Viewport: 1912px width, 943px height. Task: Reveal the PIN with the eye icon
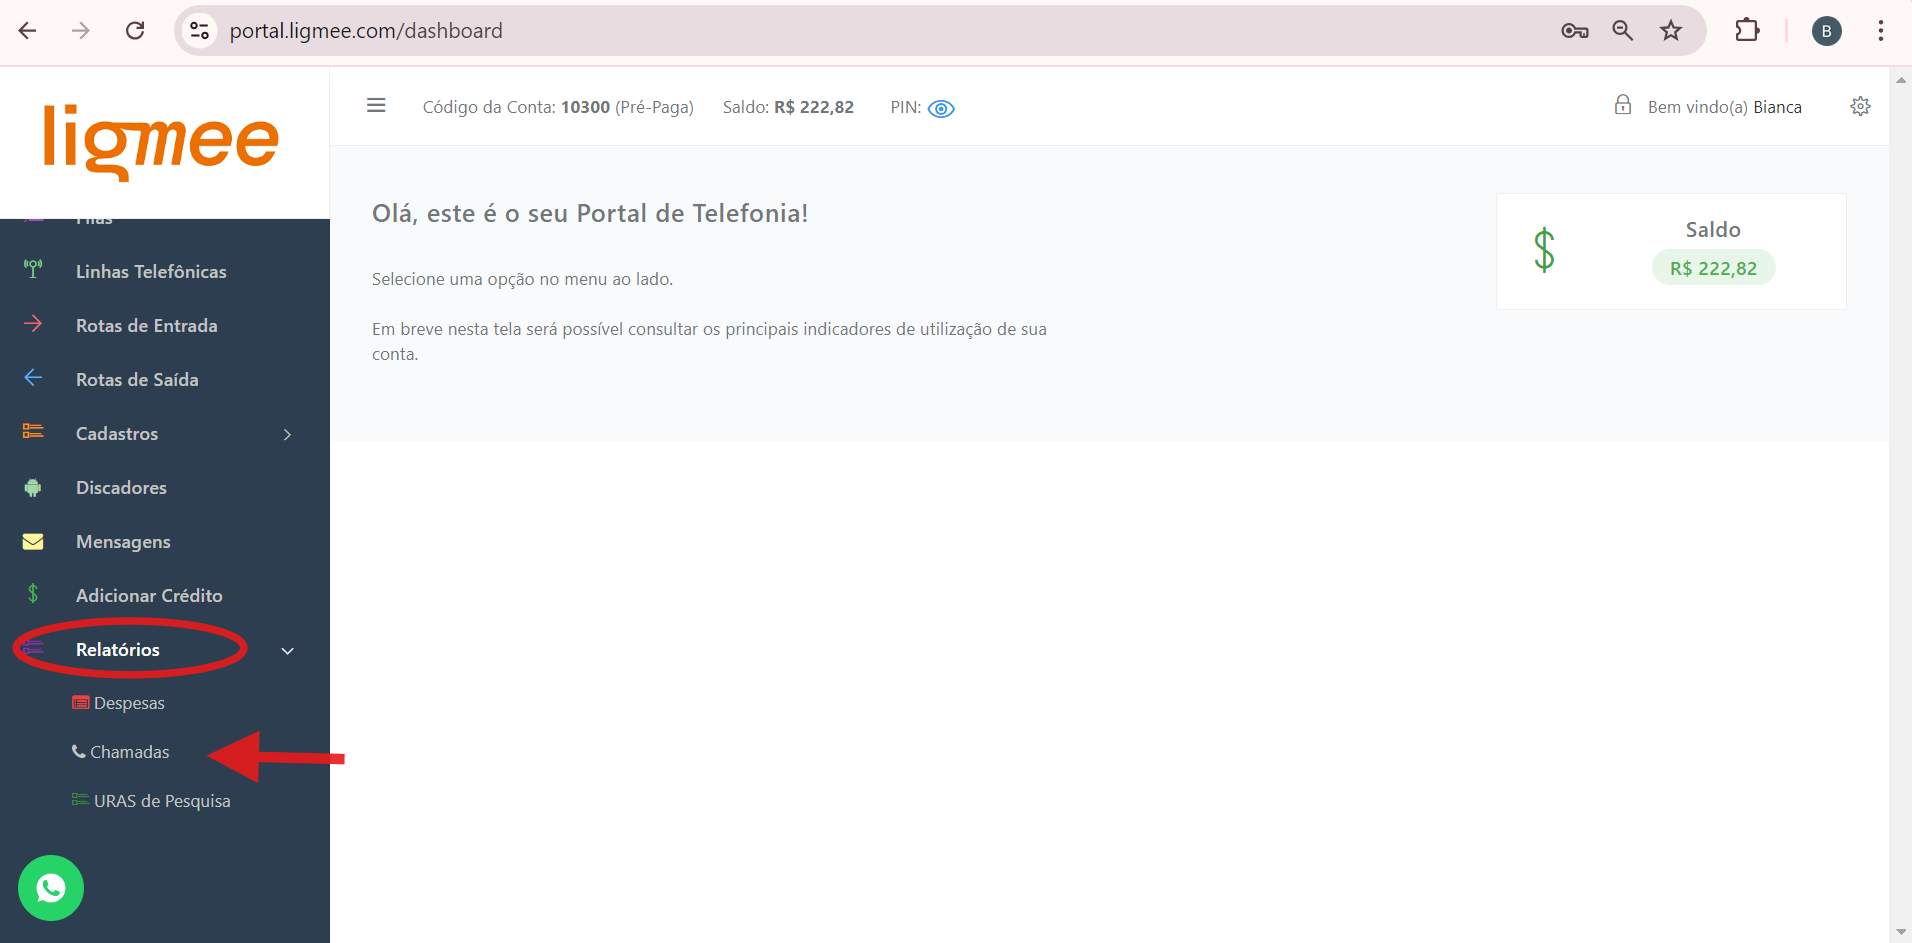click(x=941, y=108)
